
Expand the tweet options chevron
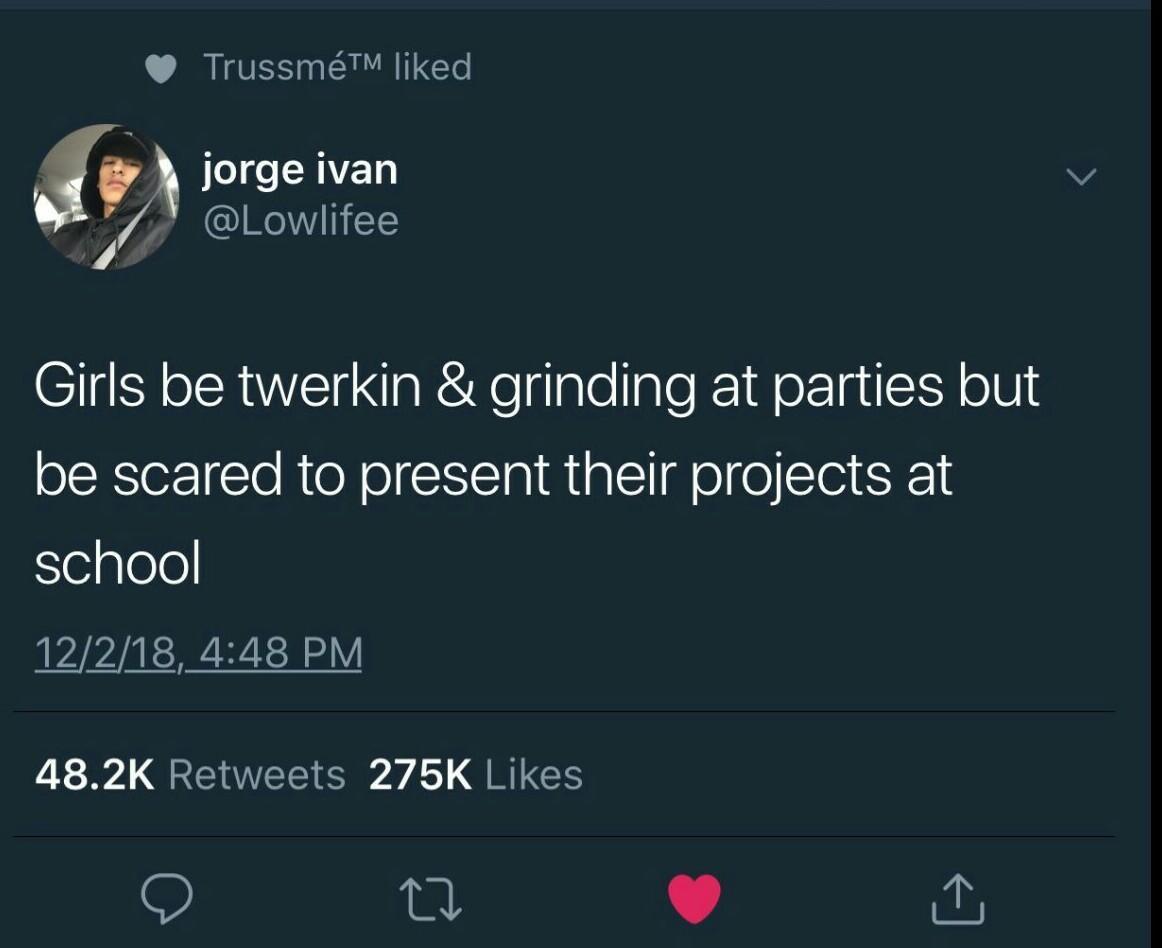(1080, 176)
